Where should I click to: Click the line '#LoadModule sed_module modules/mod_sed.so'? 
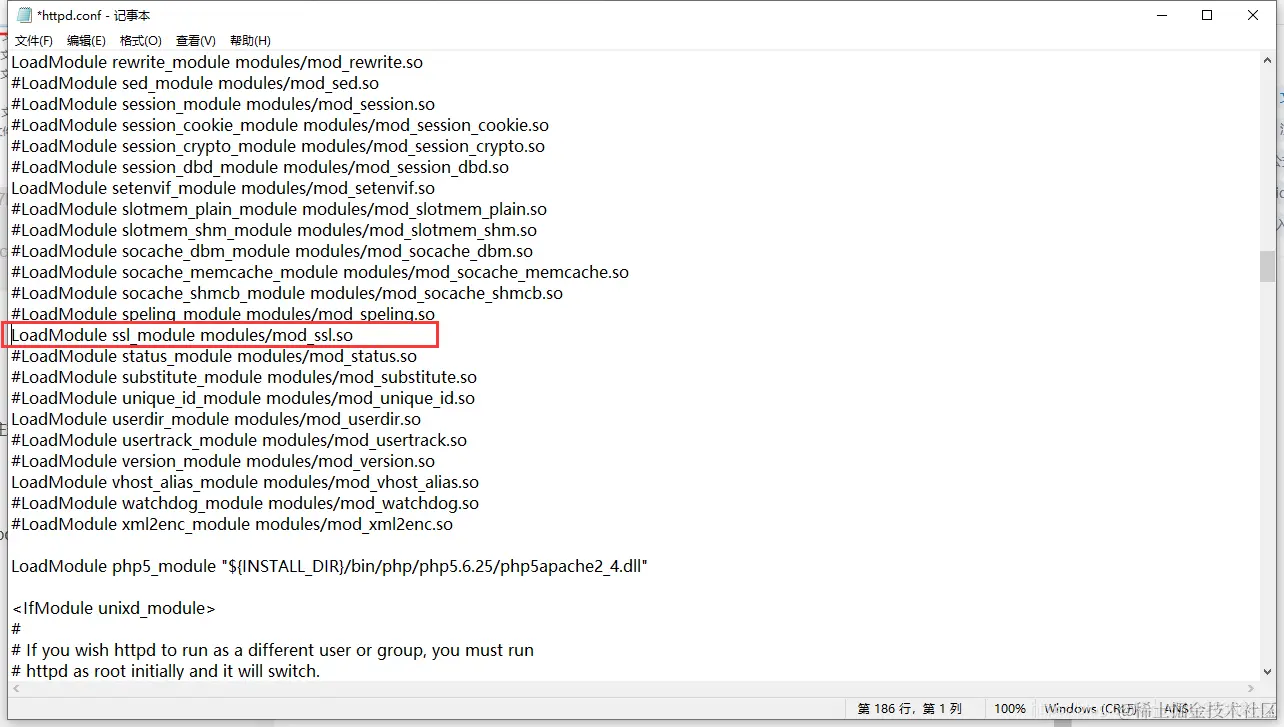195,83
